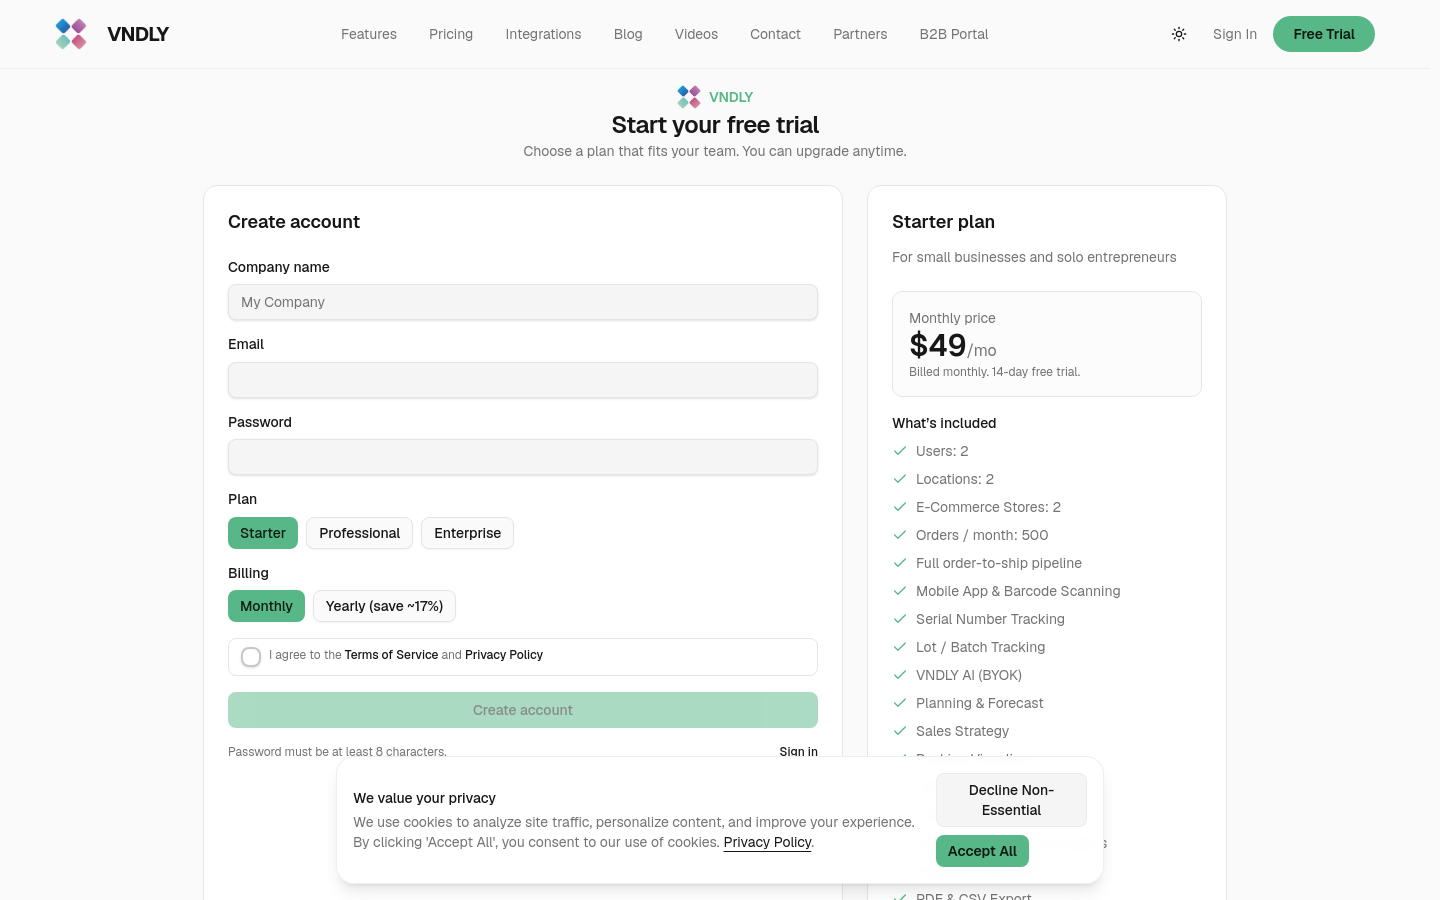Click the Create account button
Screen dimensions: 1440x900
pos(523,710)
